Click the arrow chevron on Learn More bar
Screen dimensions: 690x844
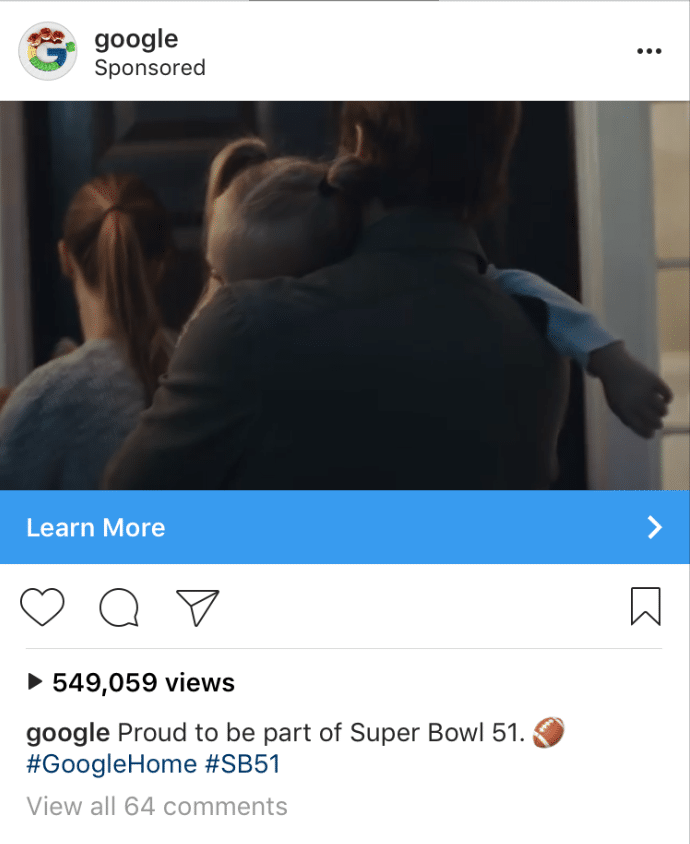(654, 528)
